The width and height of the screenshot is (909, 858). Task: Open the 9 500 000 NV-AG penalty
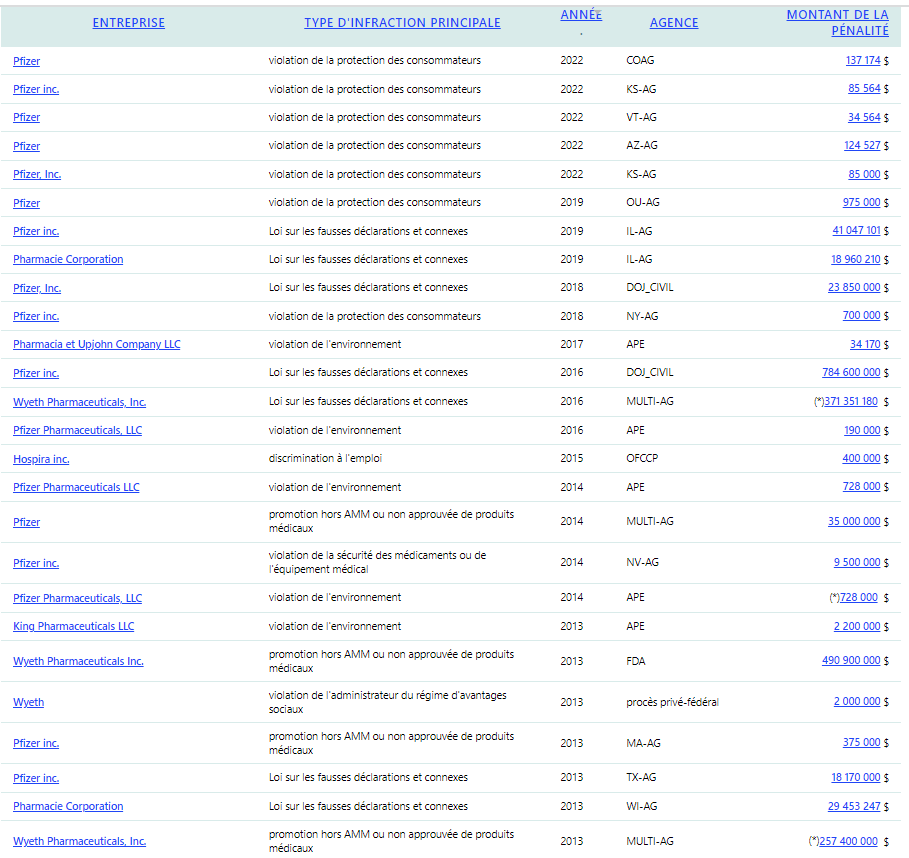click(x=857, y=563)
